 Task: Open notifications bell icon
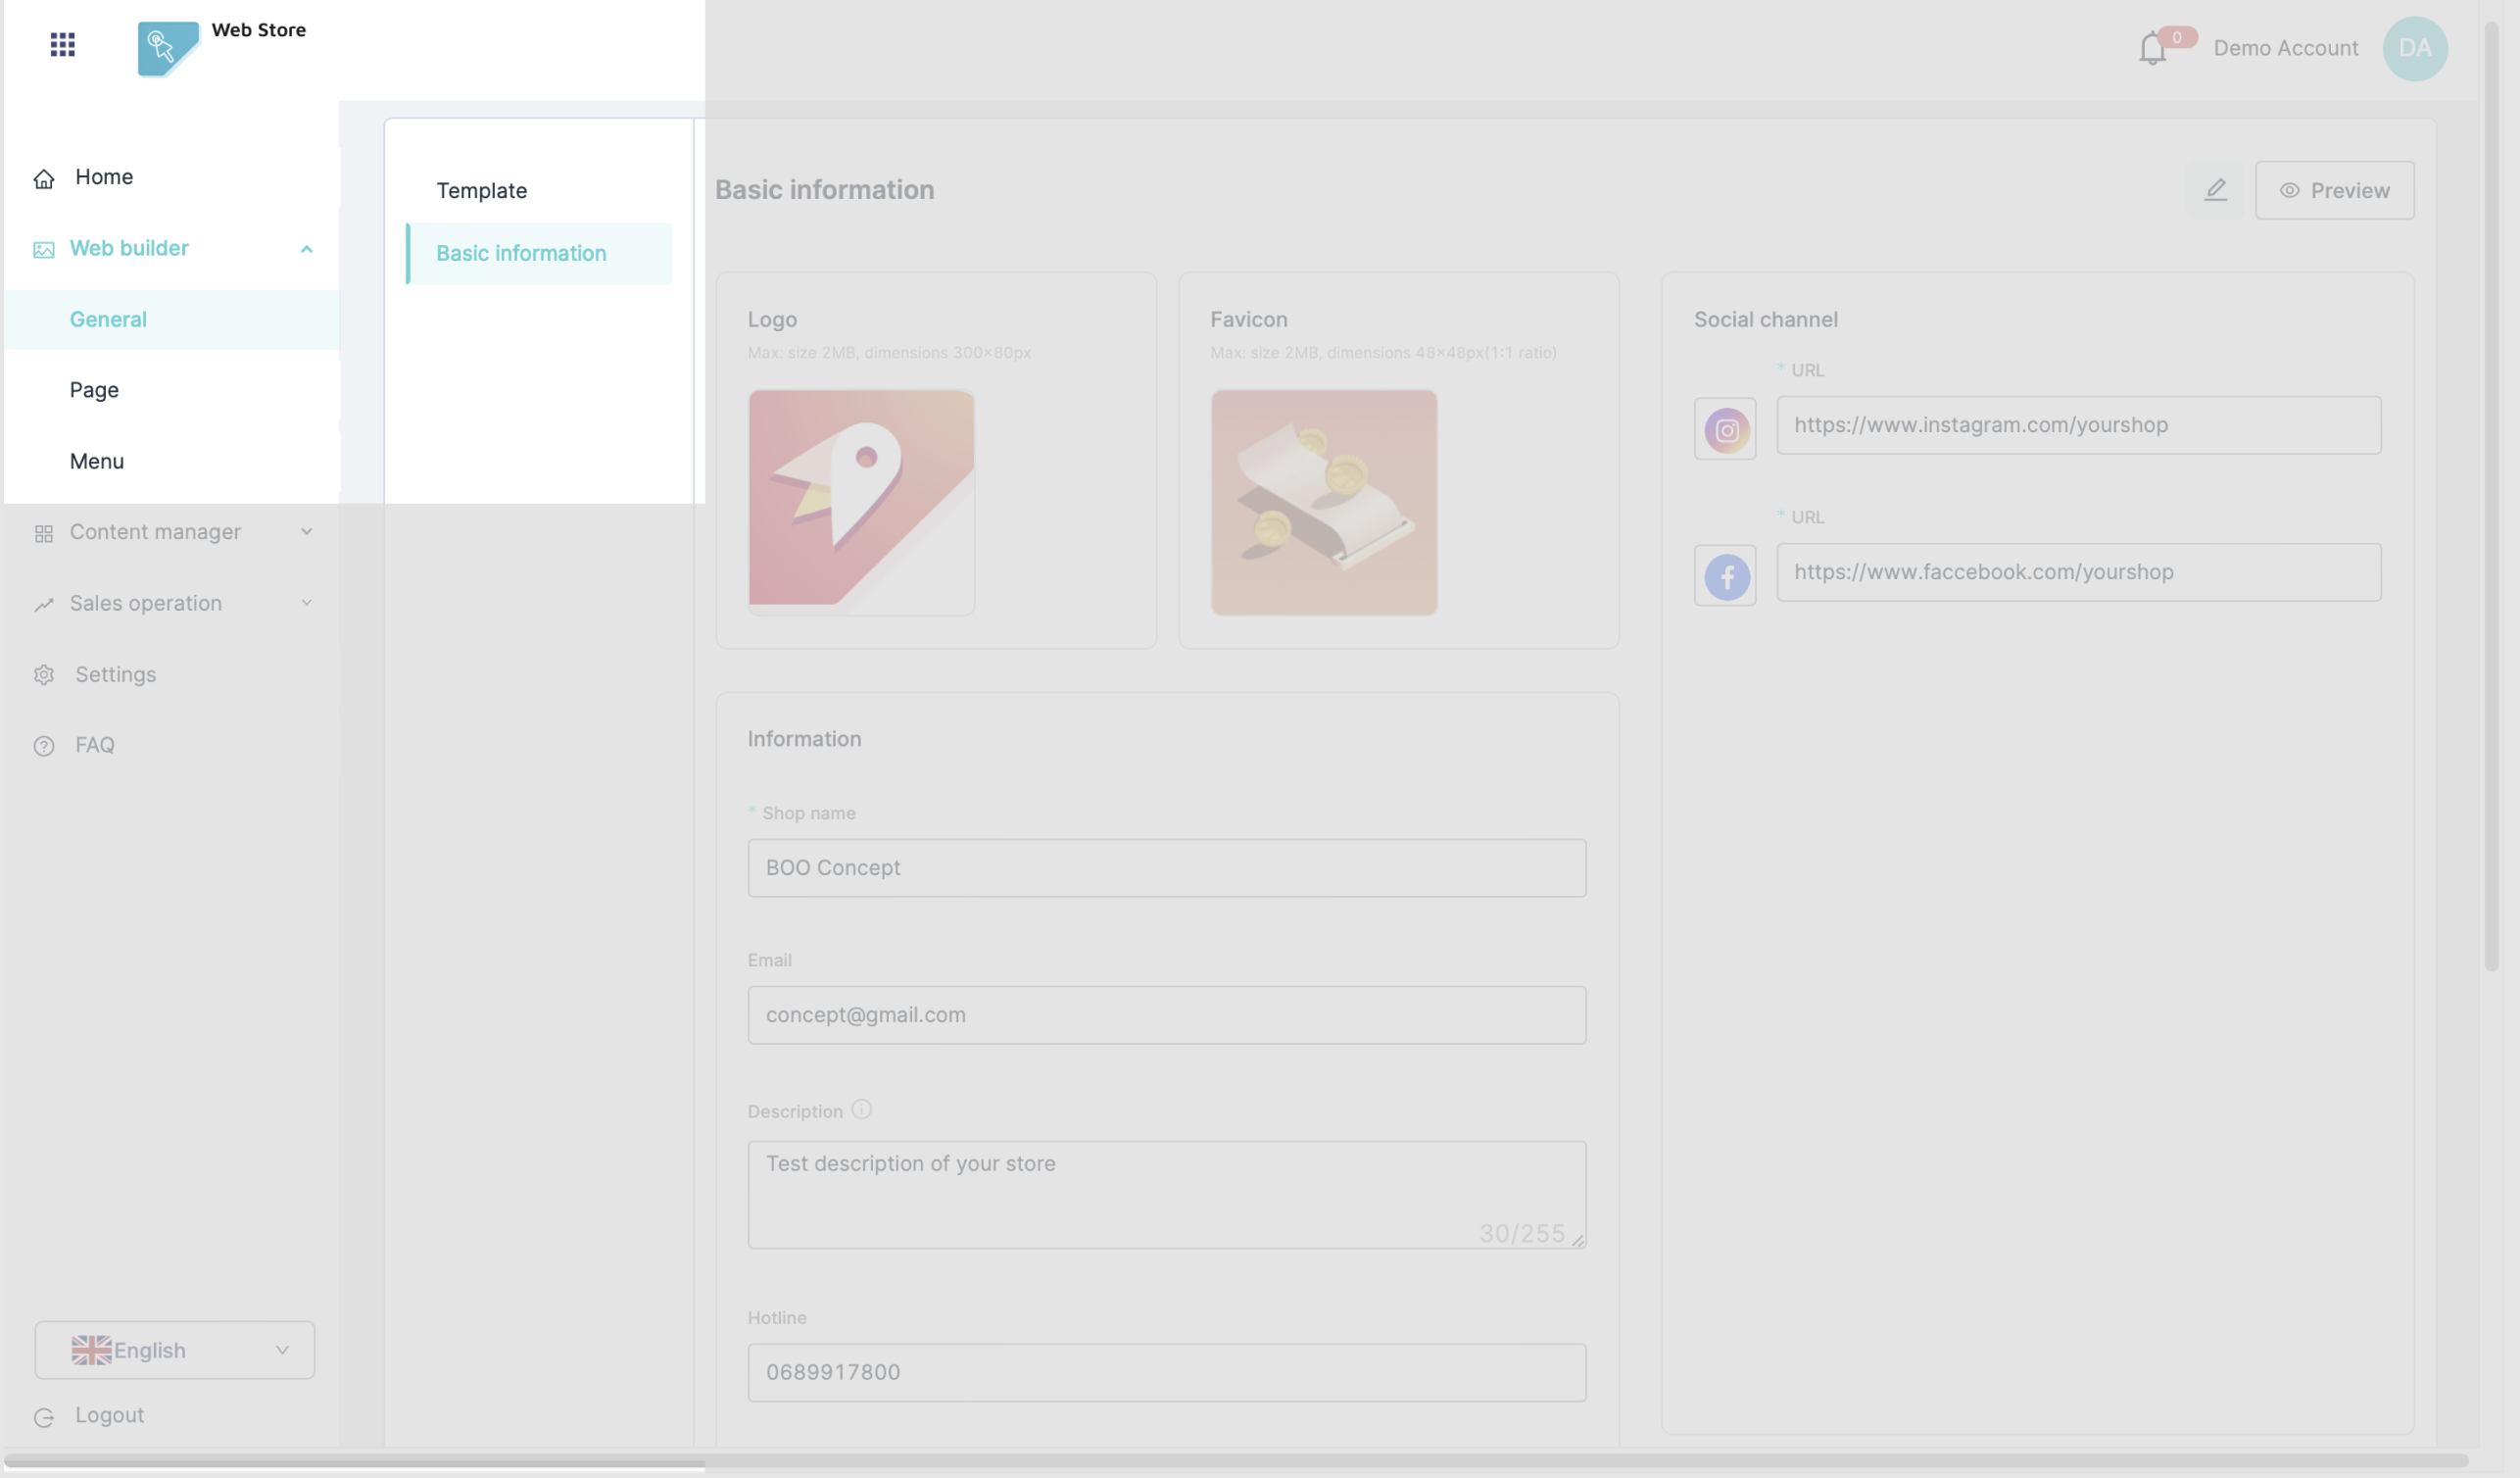coord(2152,49)
